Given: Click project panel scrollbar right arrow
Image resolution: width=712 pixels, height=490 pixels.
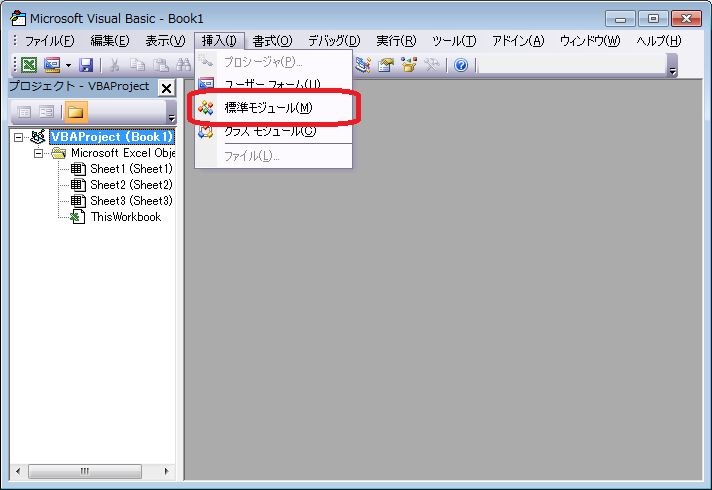Looking at the screenshot, I should click(167, 471).
